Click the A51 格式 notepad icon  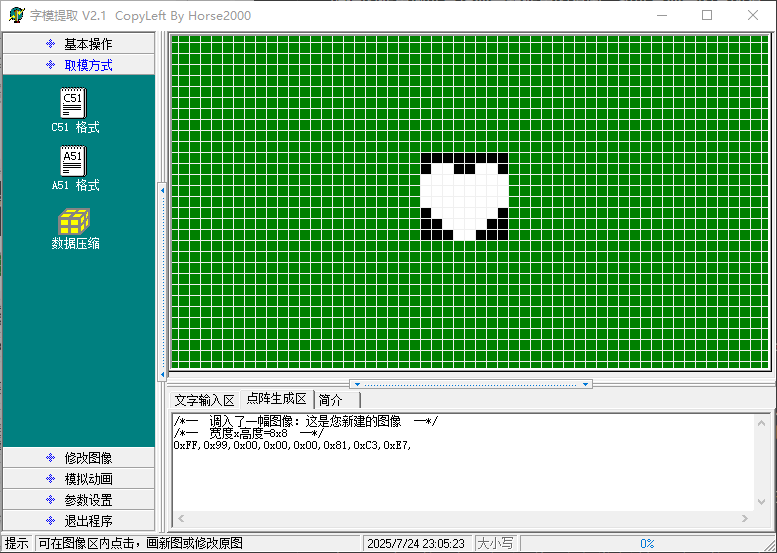(x=74, y=161)
